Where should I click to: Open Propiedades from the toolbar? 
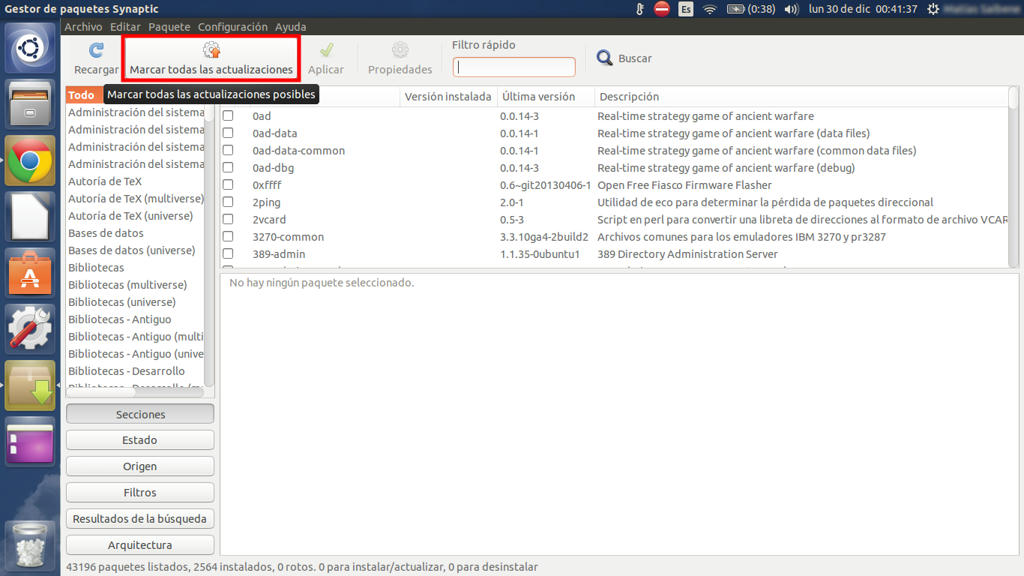click(x=400, y=58)
